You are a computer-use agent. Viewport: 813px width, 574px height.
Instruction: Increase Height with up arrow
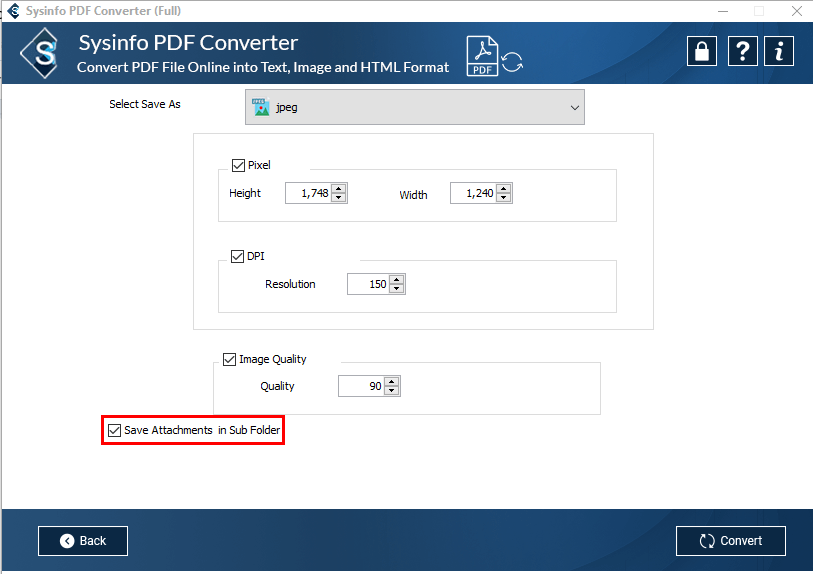[x=339, y=189]
